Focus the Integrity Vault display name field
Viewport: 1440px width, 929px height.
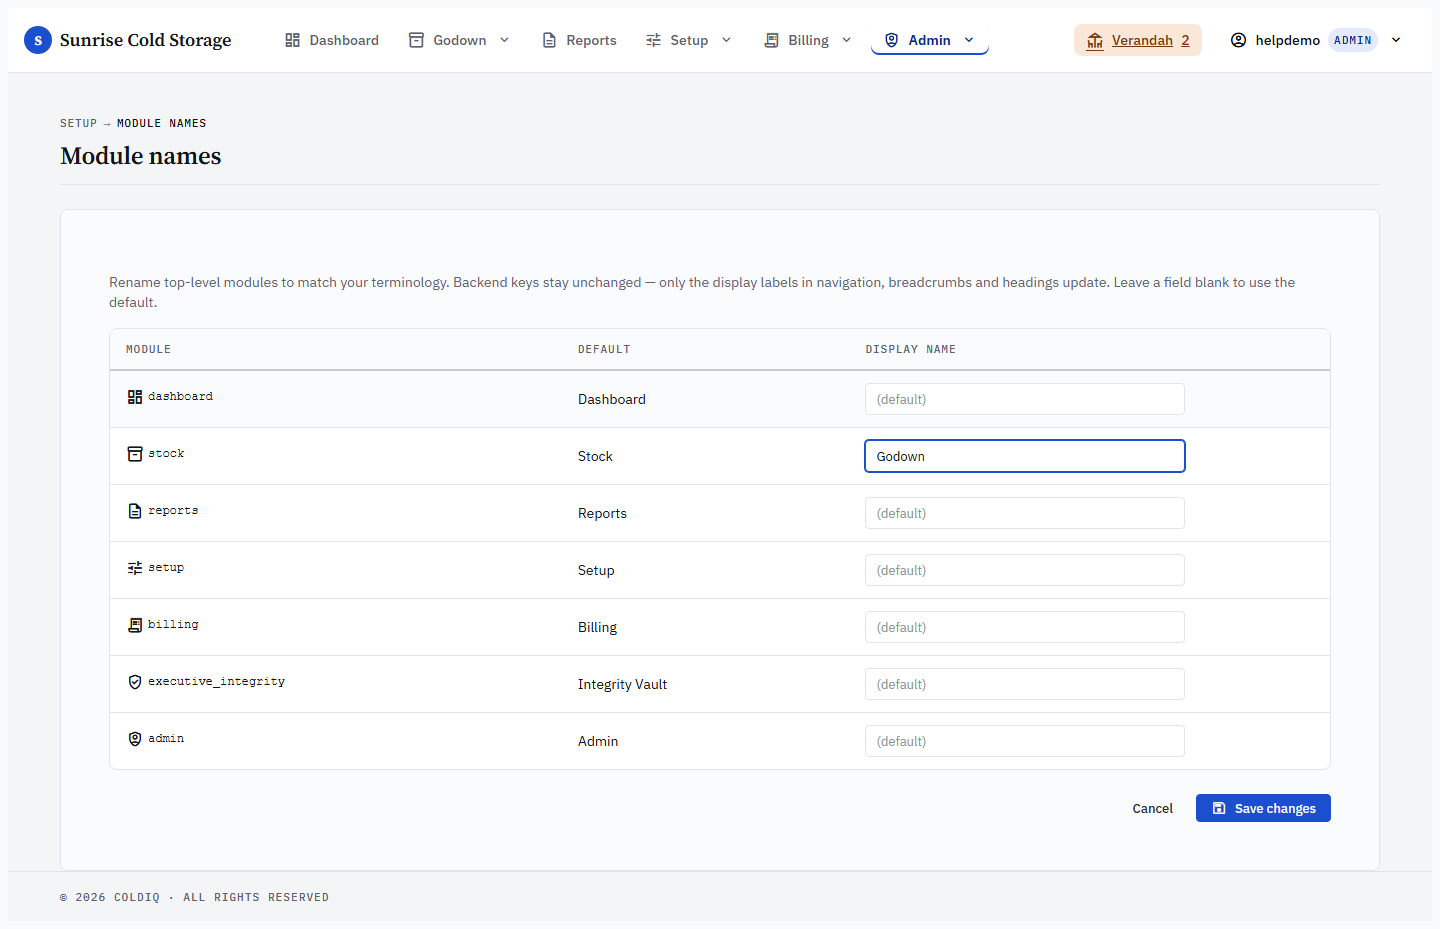(1025, 684)
